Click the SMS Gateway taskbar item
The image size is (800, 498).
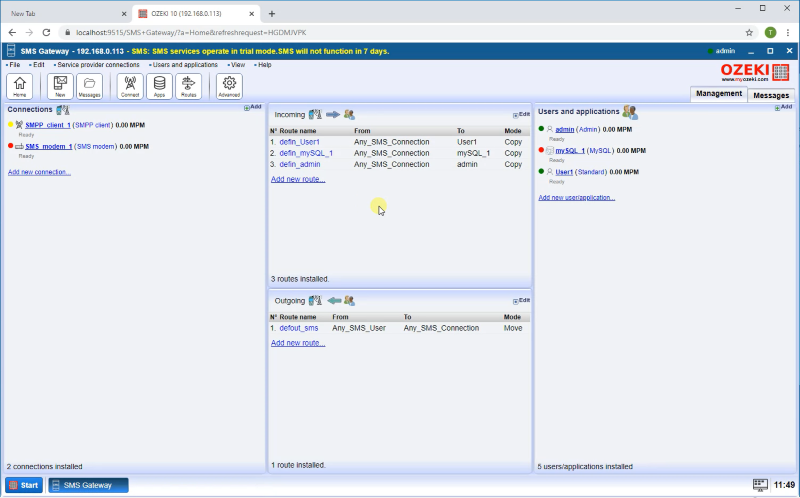click(88, 485)
